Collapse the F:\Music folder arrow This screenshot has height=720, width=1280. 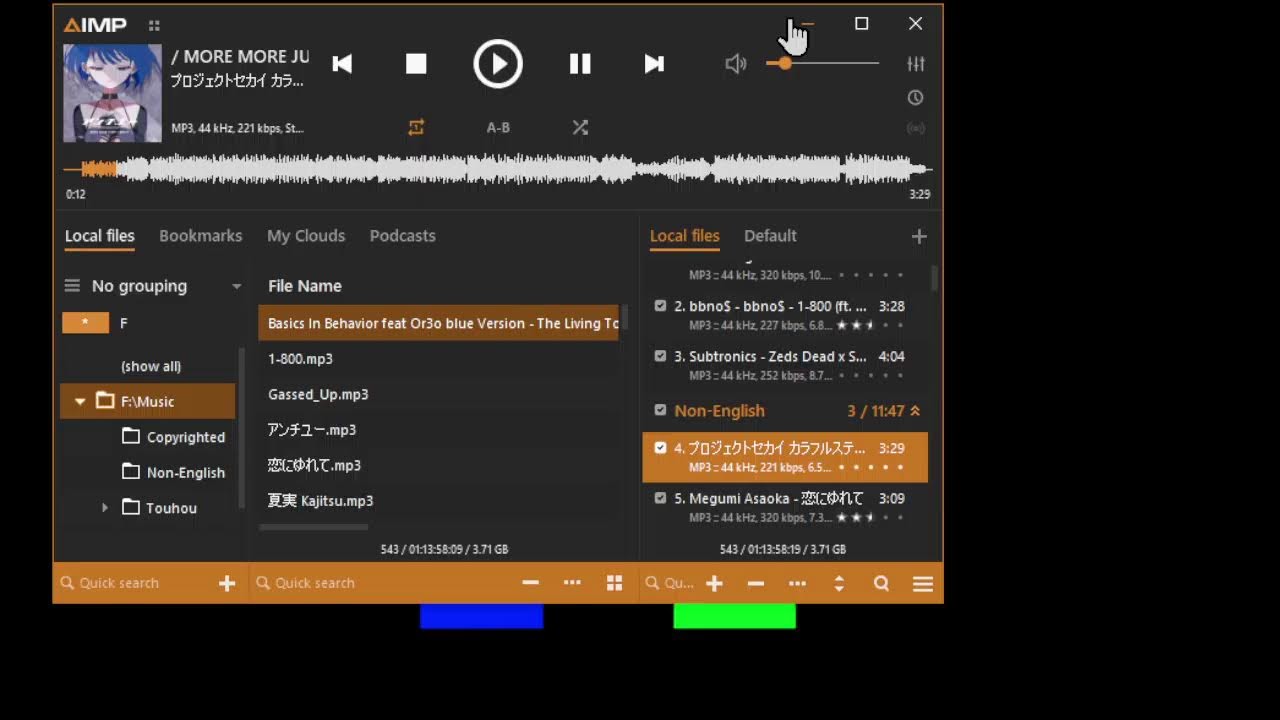[80, 401]
